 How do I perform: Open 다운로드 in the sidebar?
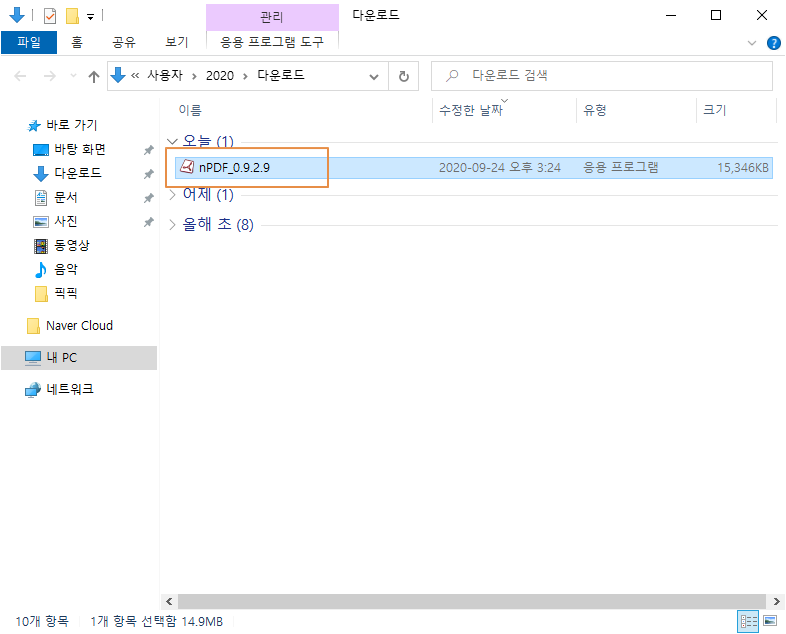(68, 173)
